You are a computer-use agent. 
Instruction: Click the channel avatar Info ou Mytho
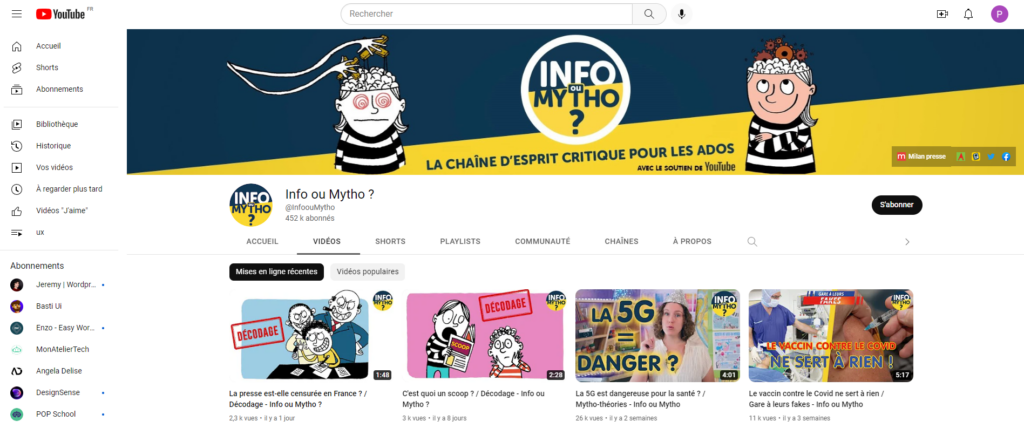[x=251, y=205]
